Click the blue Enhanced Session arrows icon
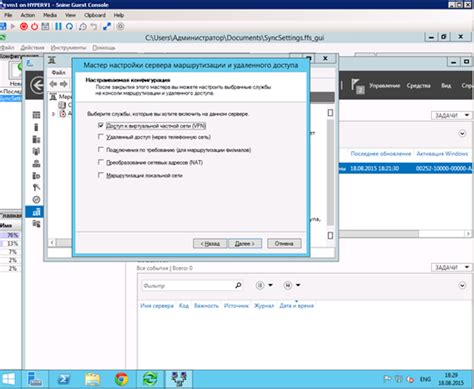Image resolution: width=474 pixels, height=389 pixels. (107, 26)
